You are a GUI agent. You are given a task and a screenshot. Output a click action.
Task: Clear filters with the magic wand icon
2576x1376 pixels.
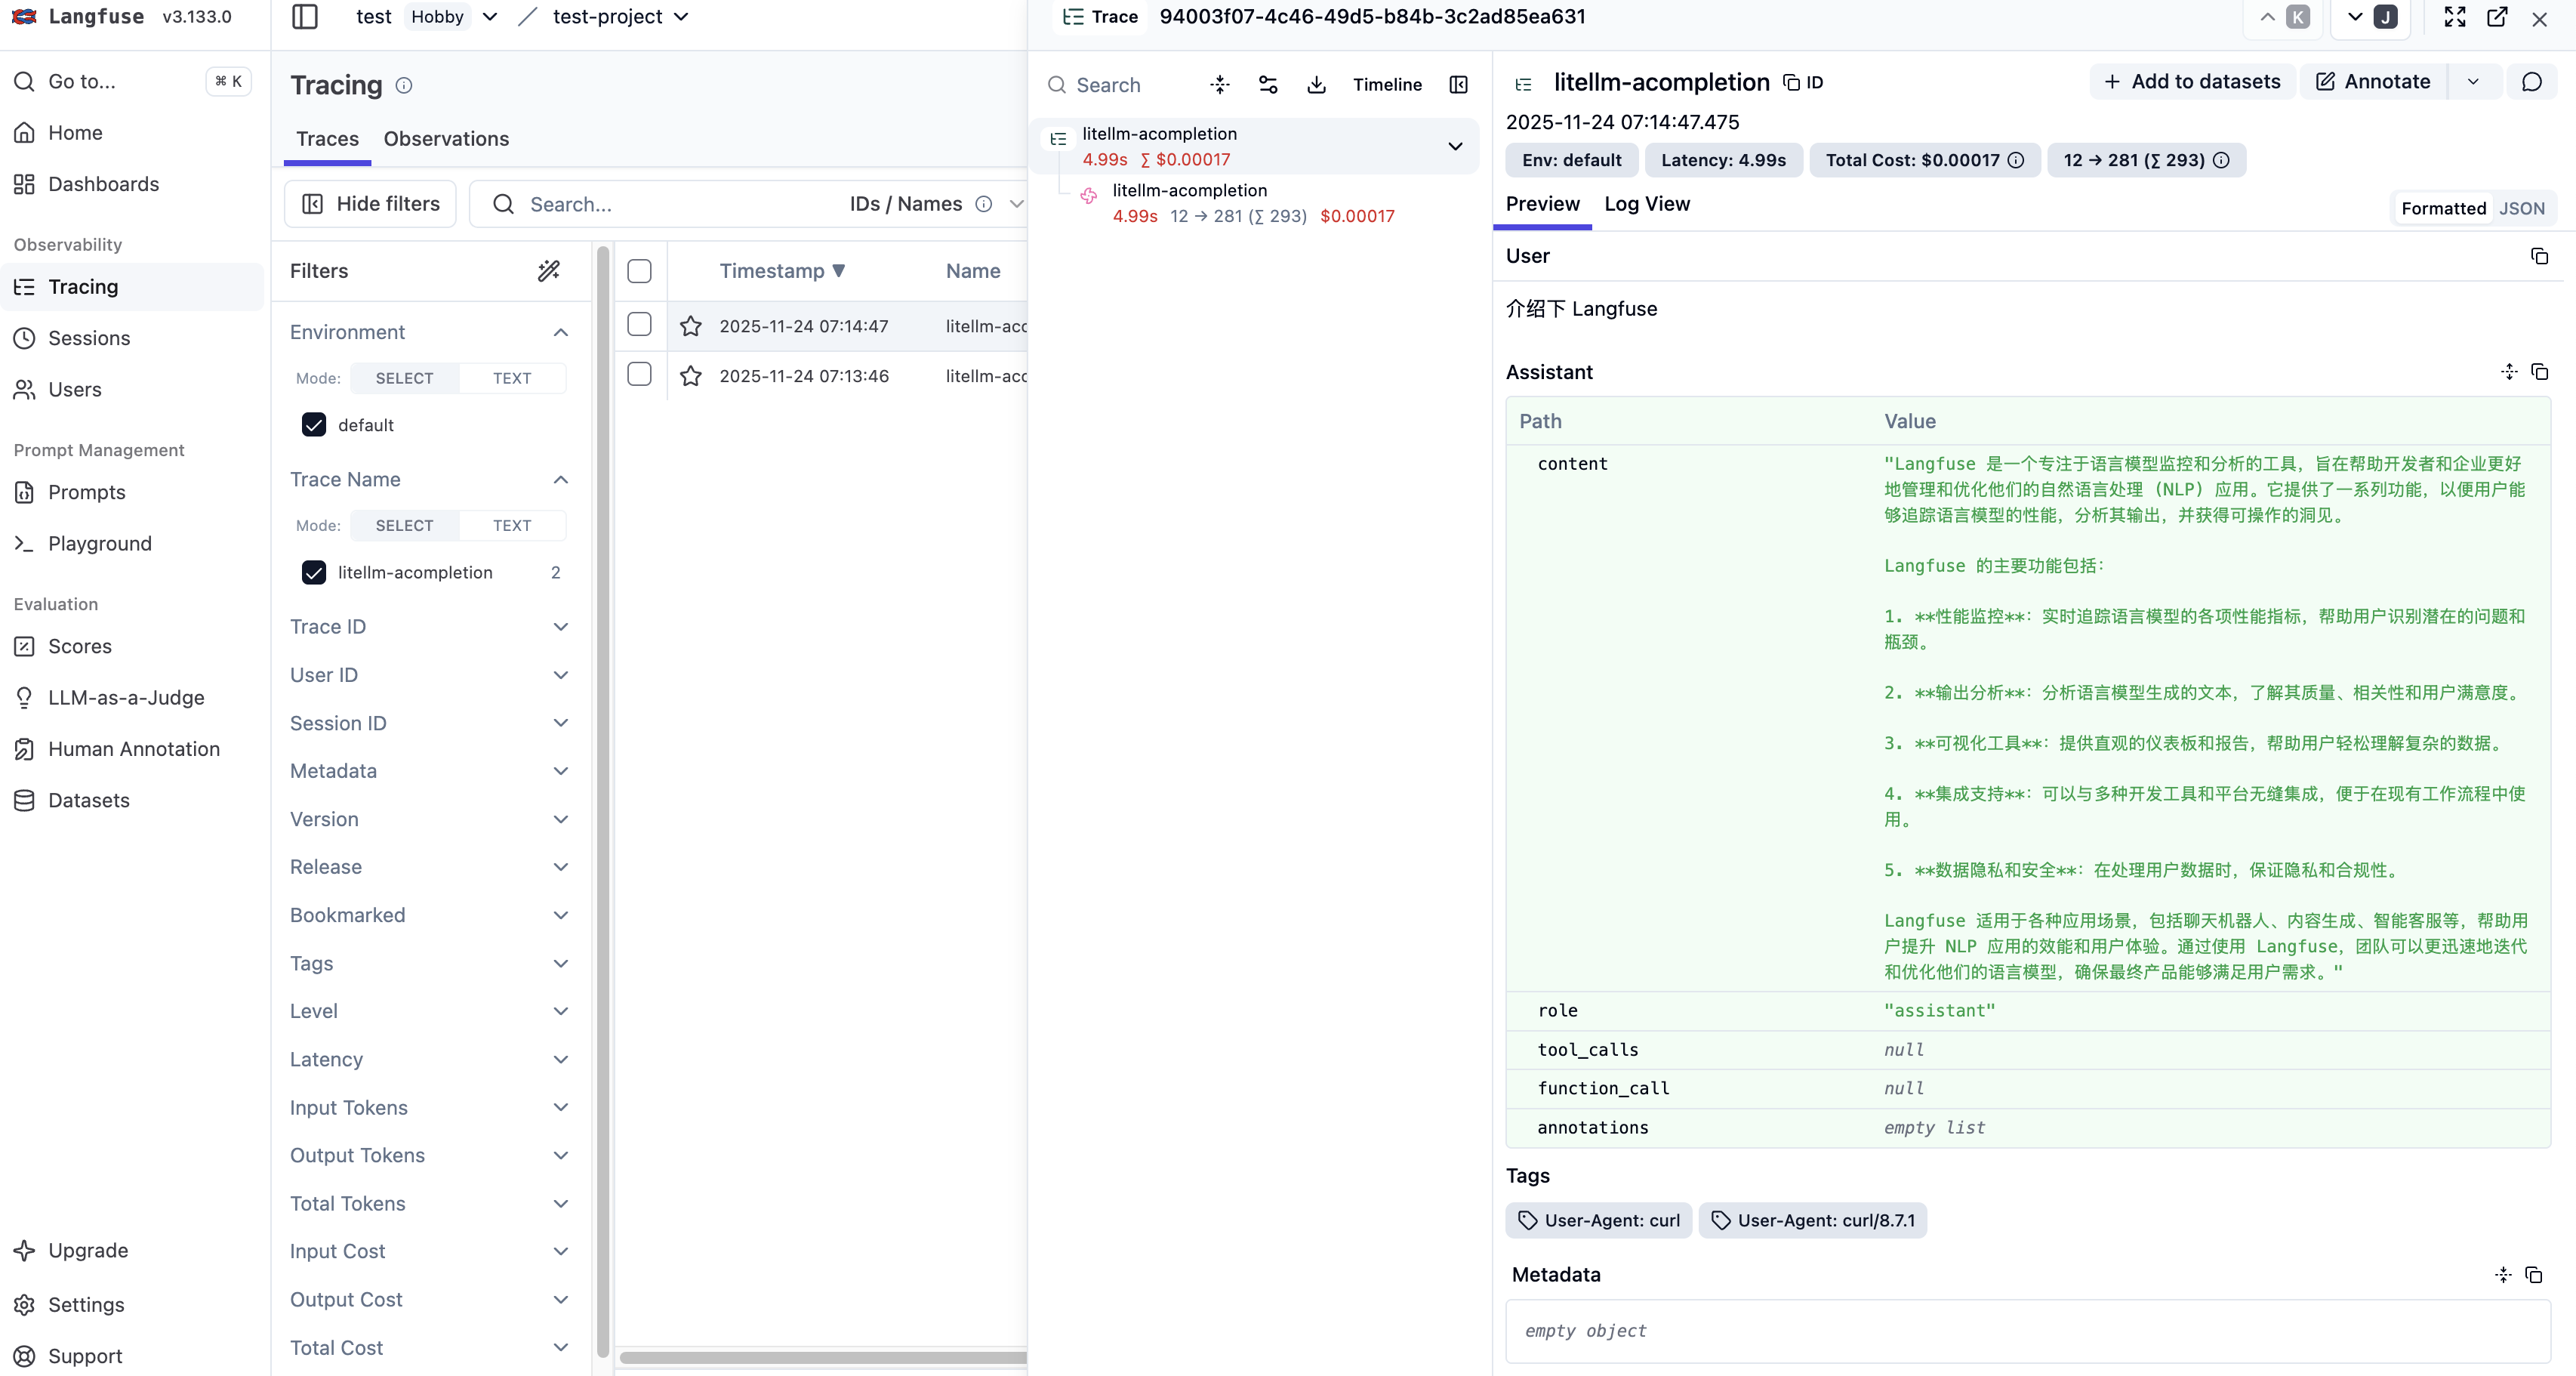pos(549,271)
